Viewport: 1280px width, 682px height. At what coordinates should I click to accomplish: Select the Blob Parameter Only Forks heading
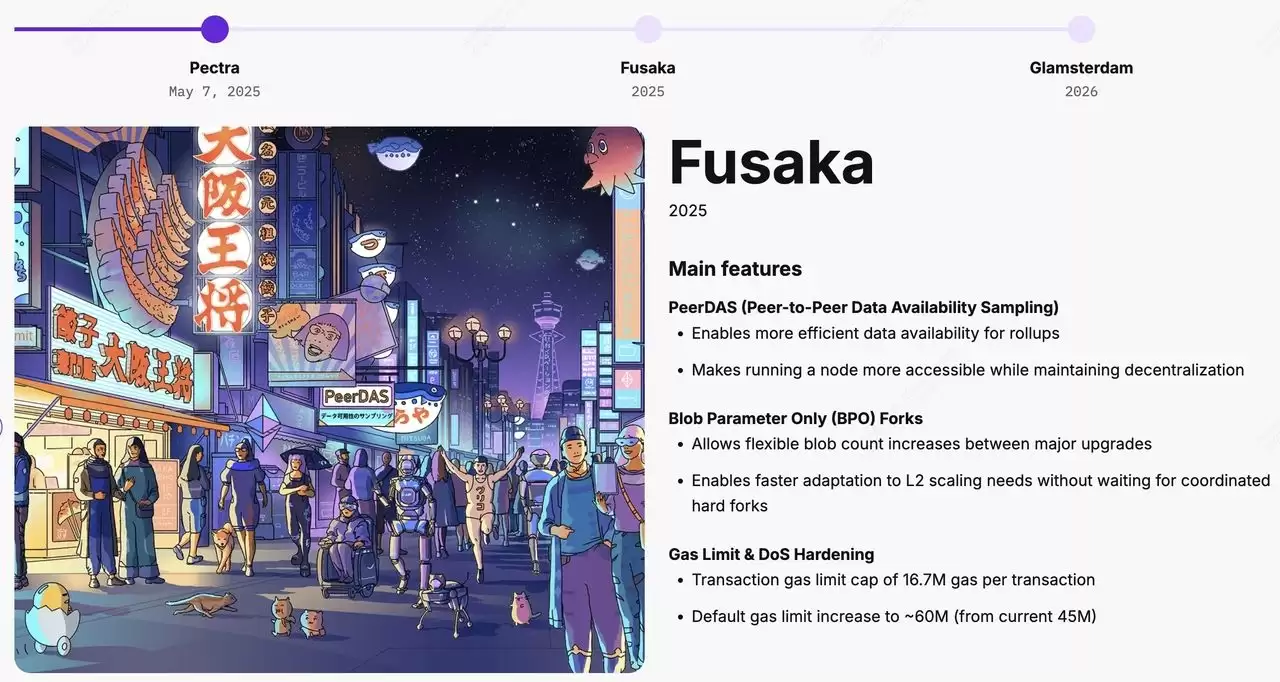795,417
